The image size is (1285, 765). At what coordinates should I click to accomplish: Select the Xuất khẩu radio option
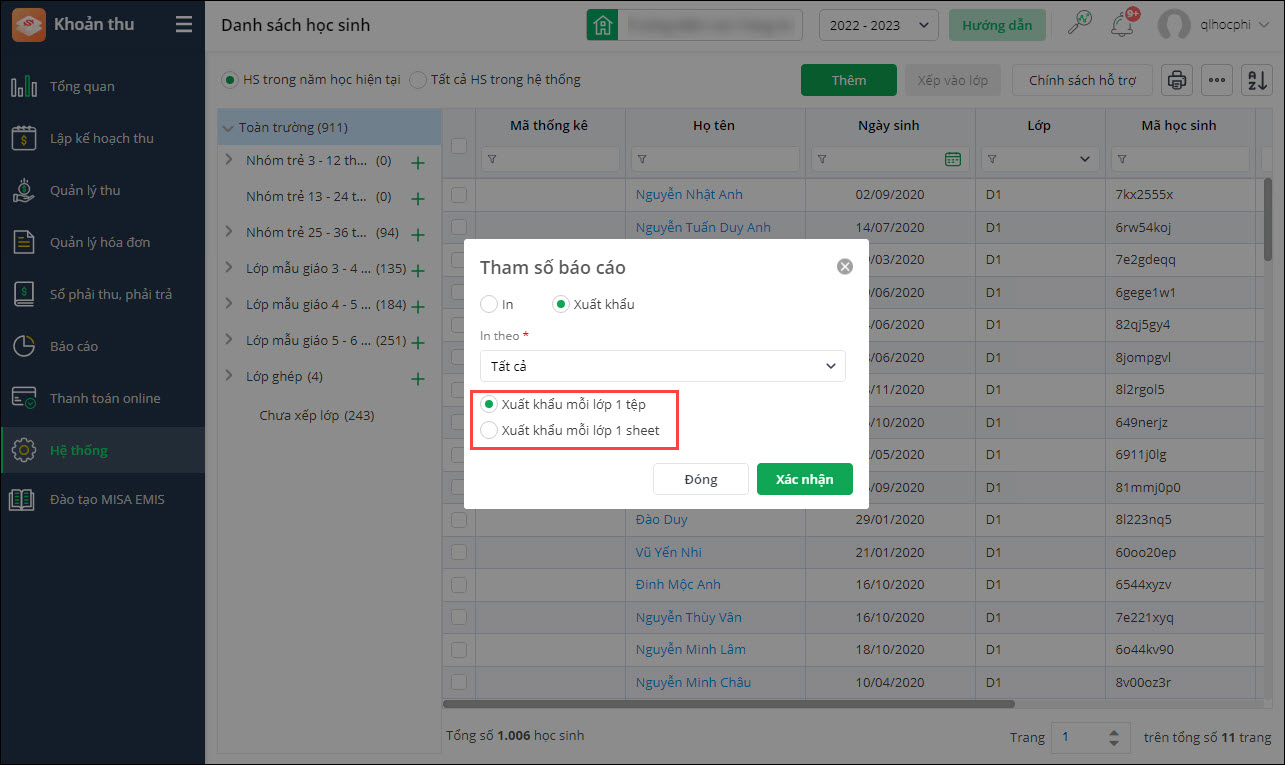560,304
